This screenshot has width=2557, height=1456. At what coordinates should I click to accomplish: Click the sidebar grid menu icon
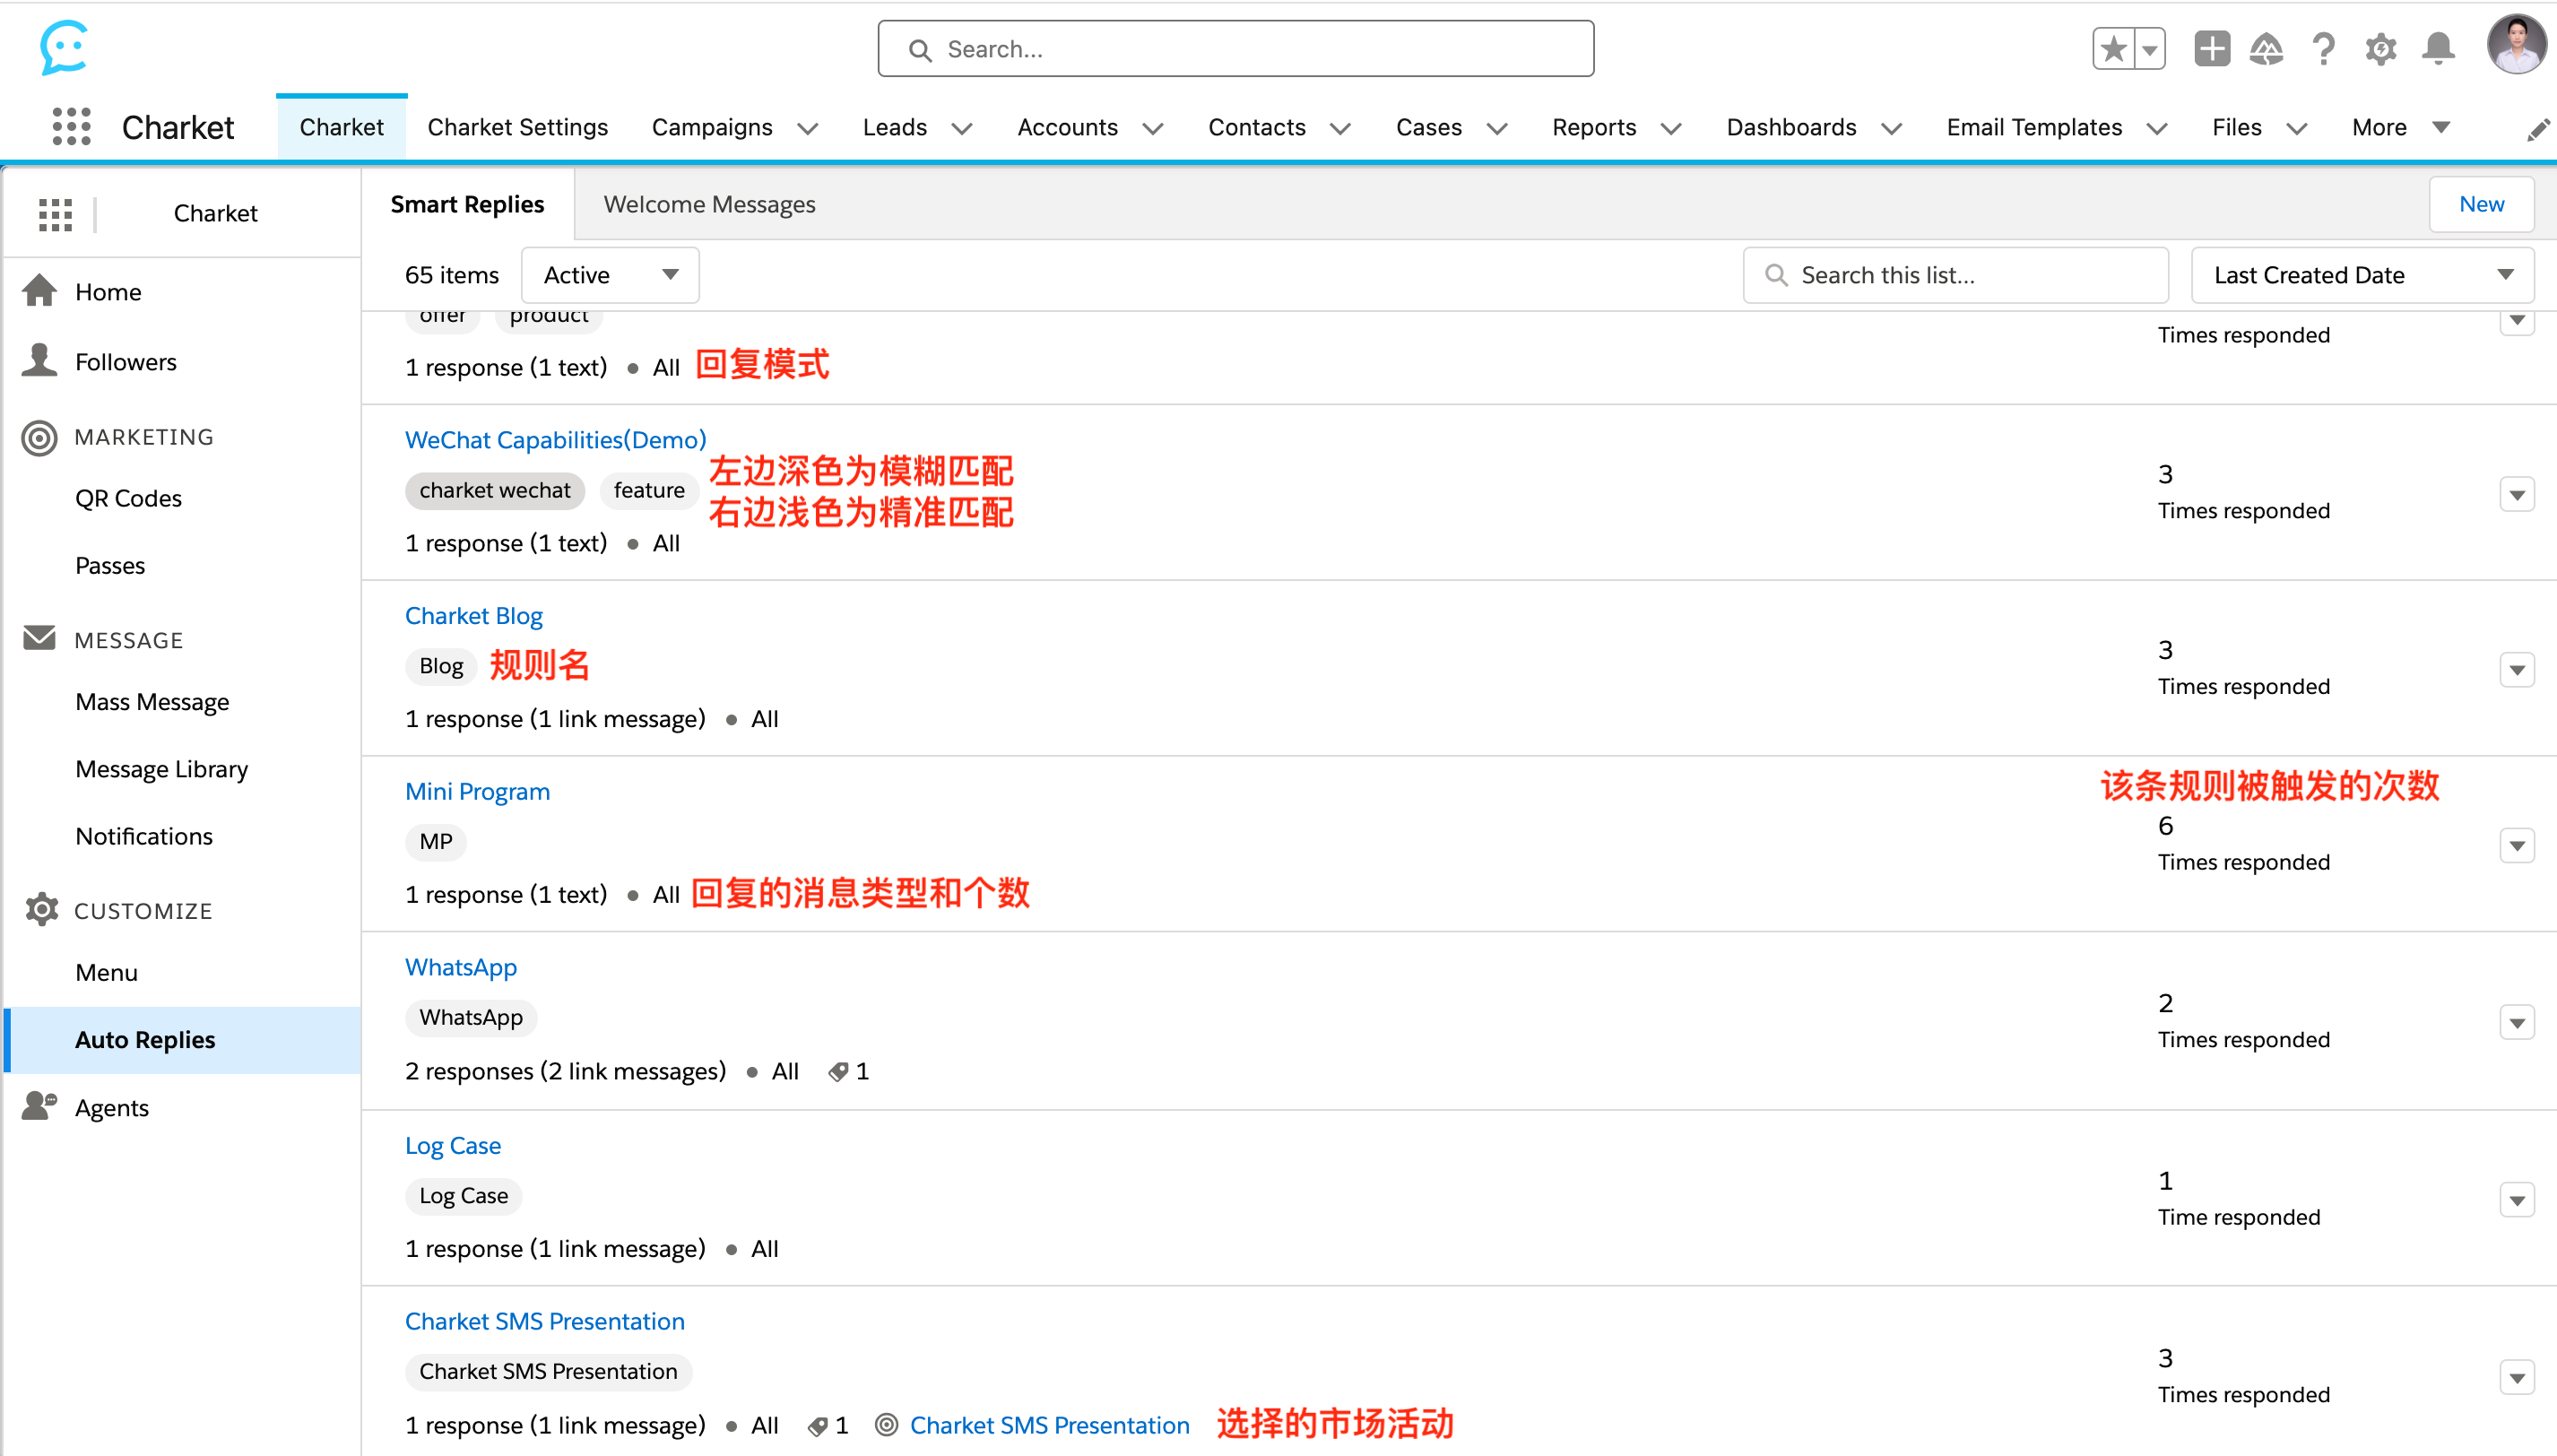point(55,214)
